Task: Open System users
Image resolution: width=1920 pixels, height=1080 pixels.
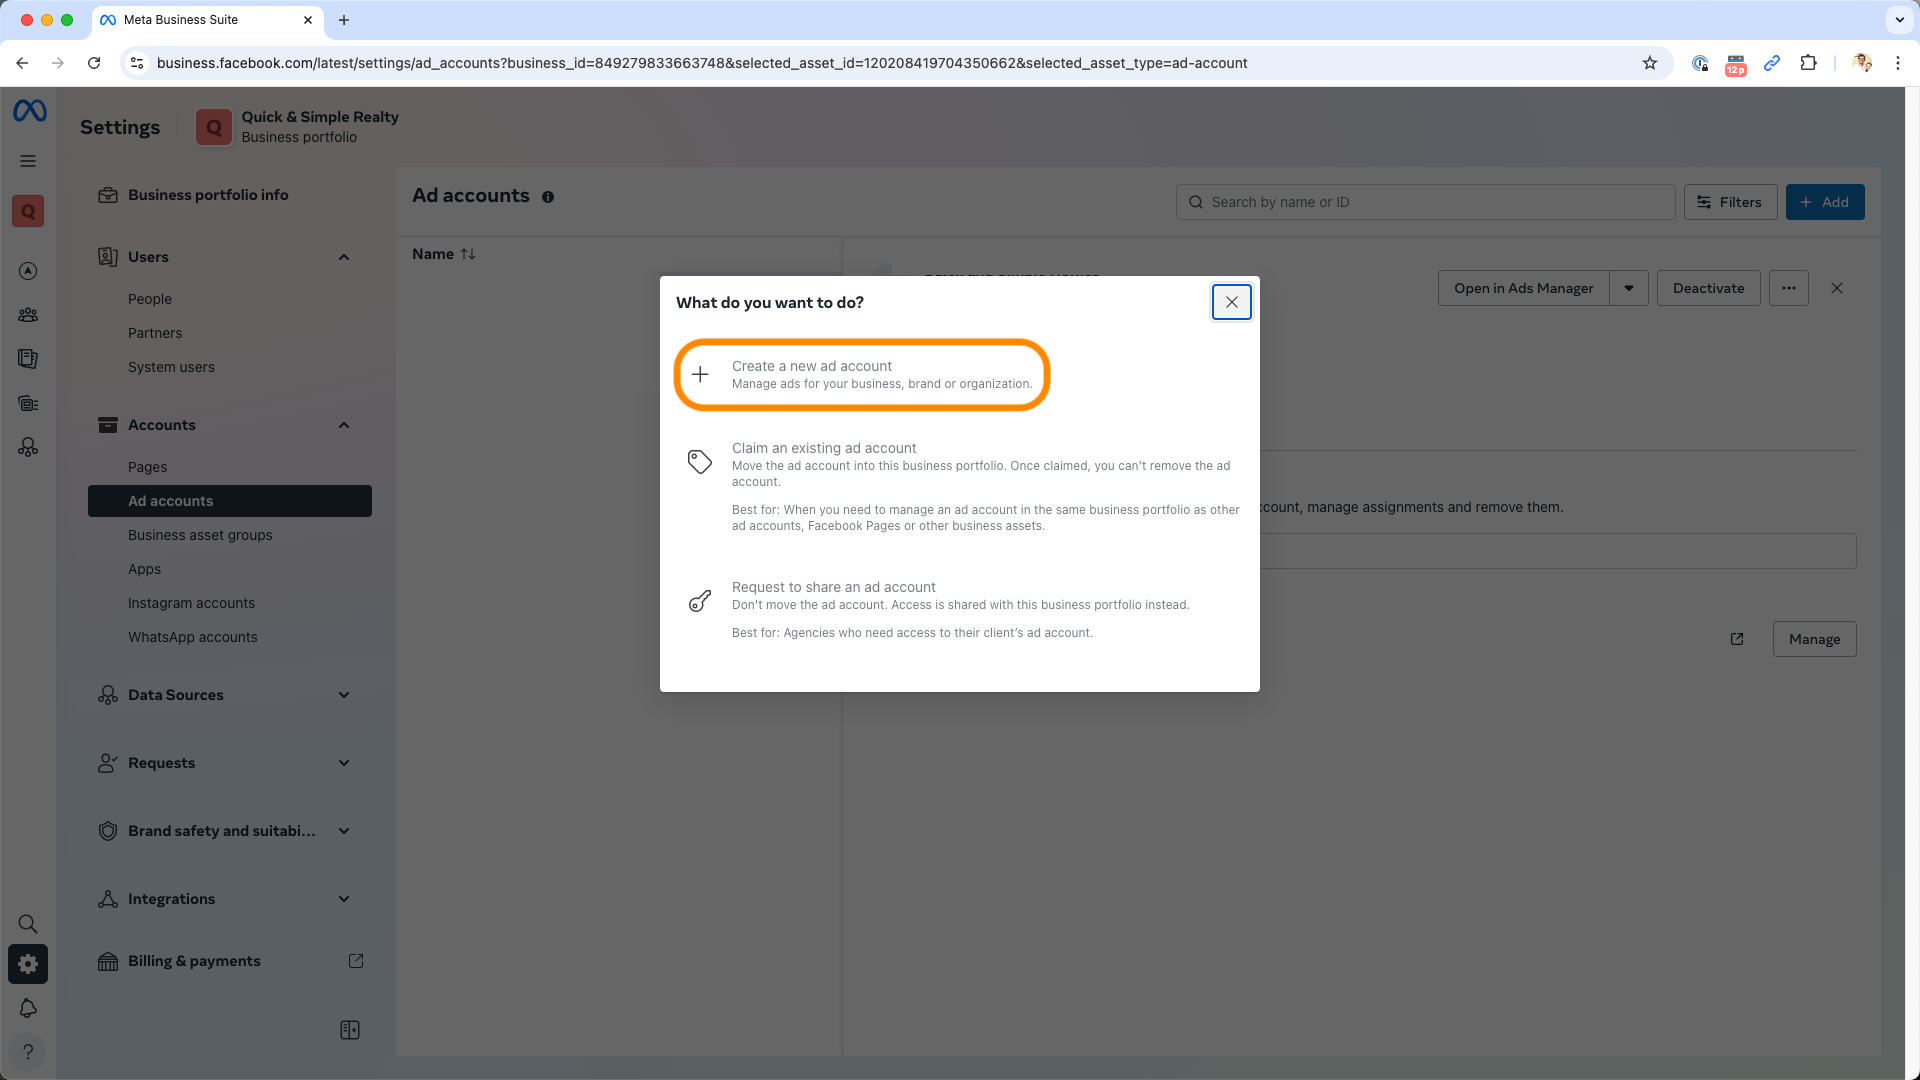Action: [171, 367]
